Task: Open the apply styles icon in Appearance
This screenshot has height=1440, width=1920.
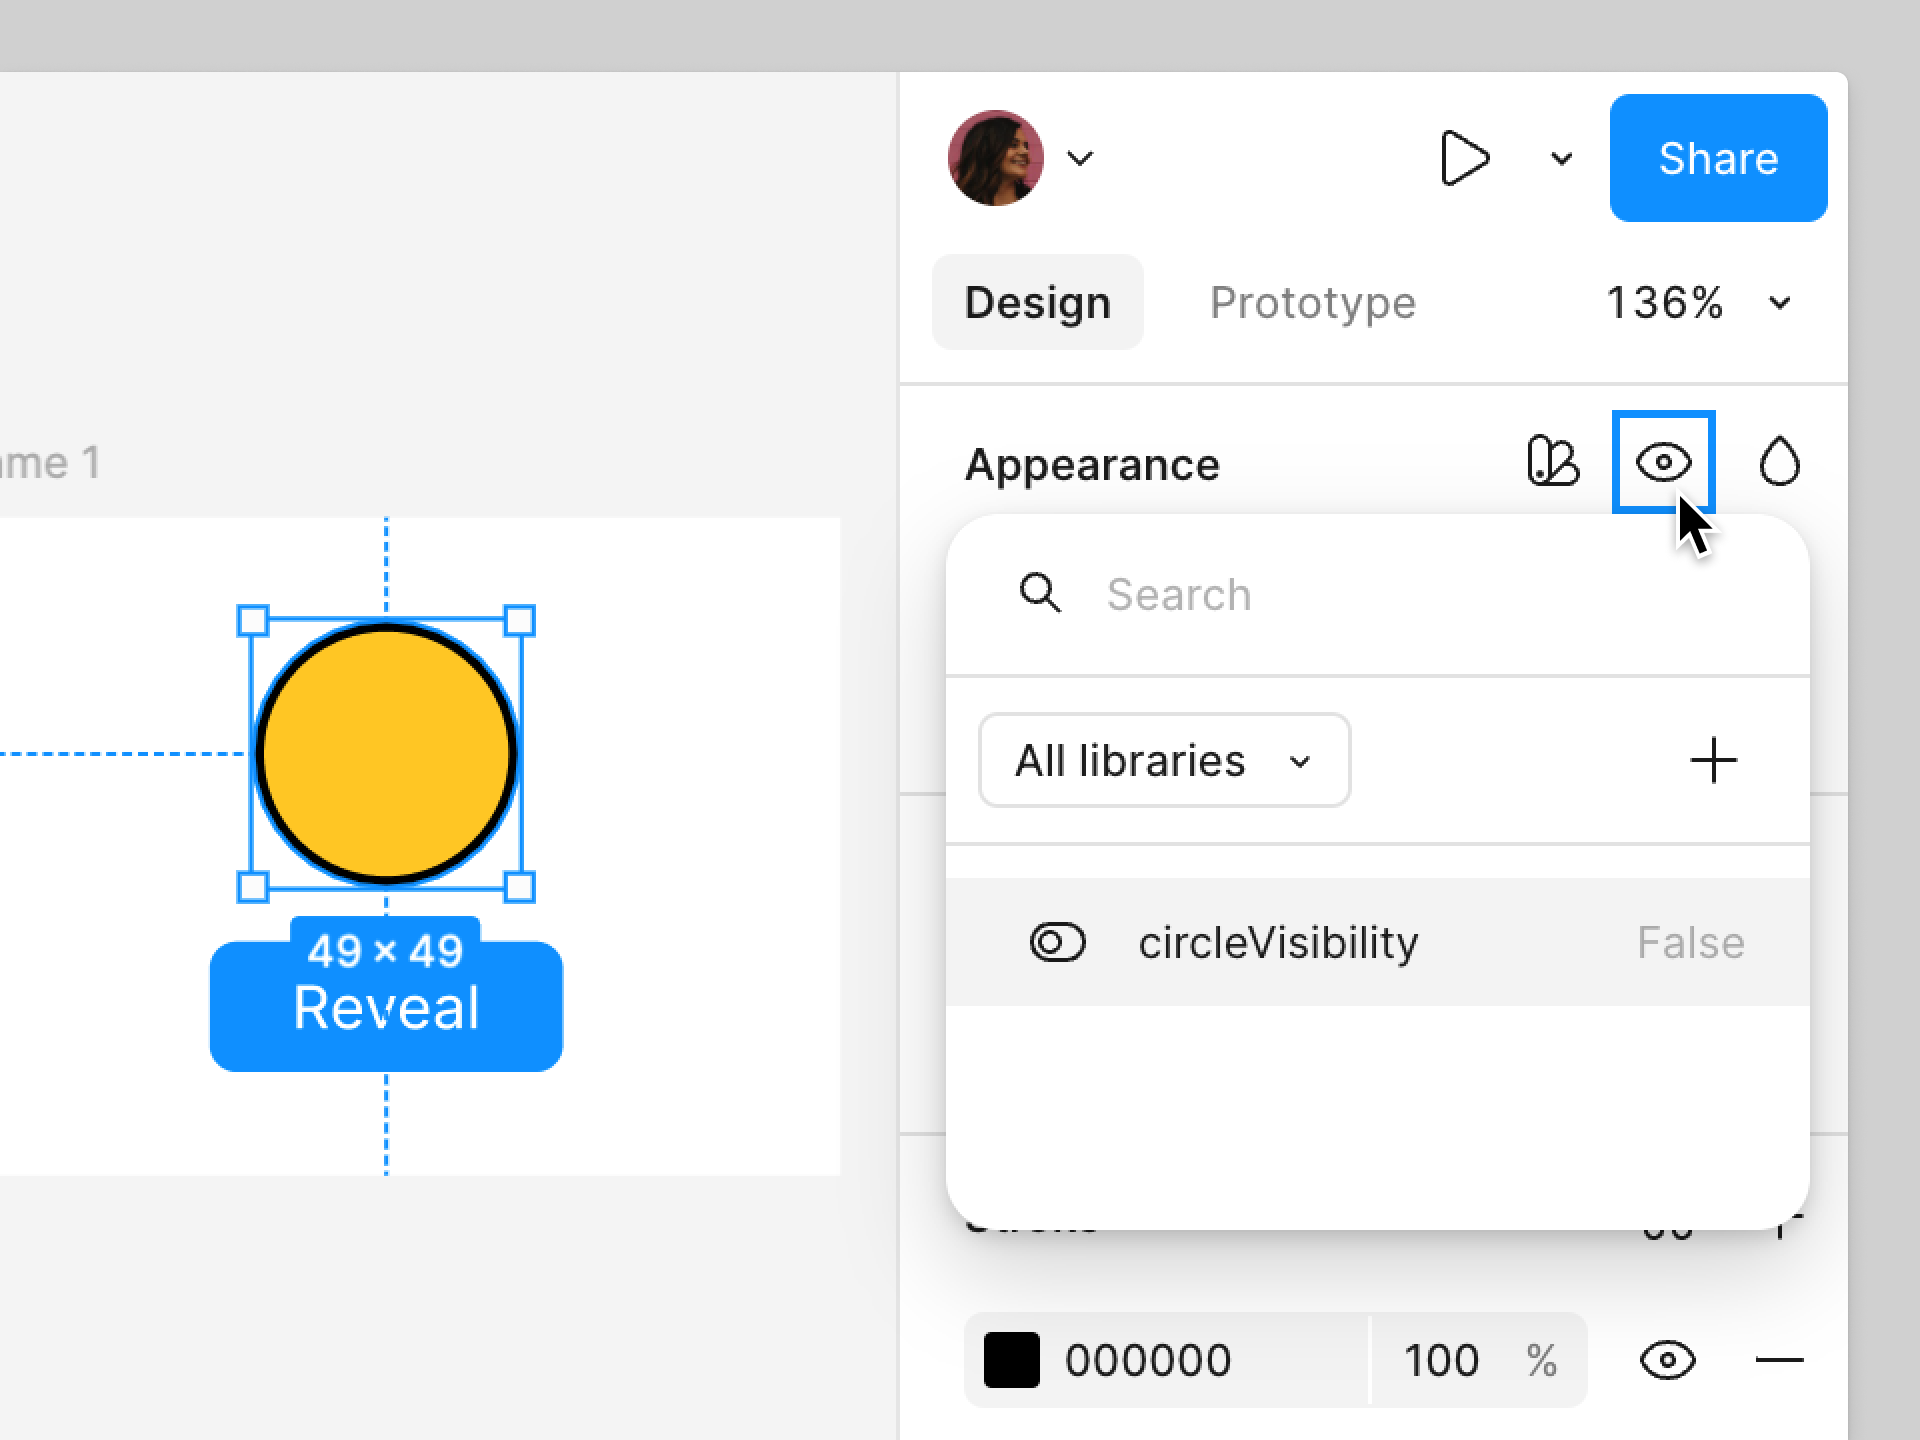Action: (x=1553, y=462)
